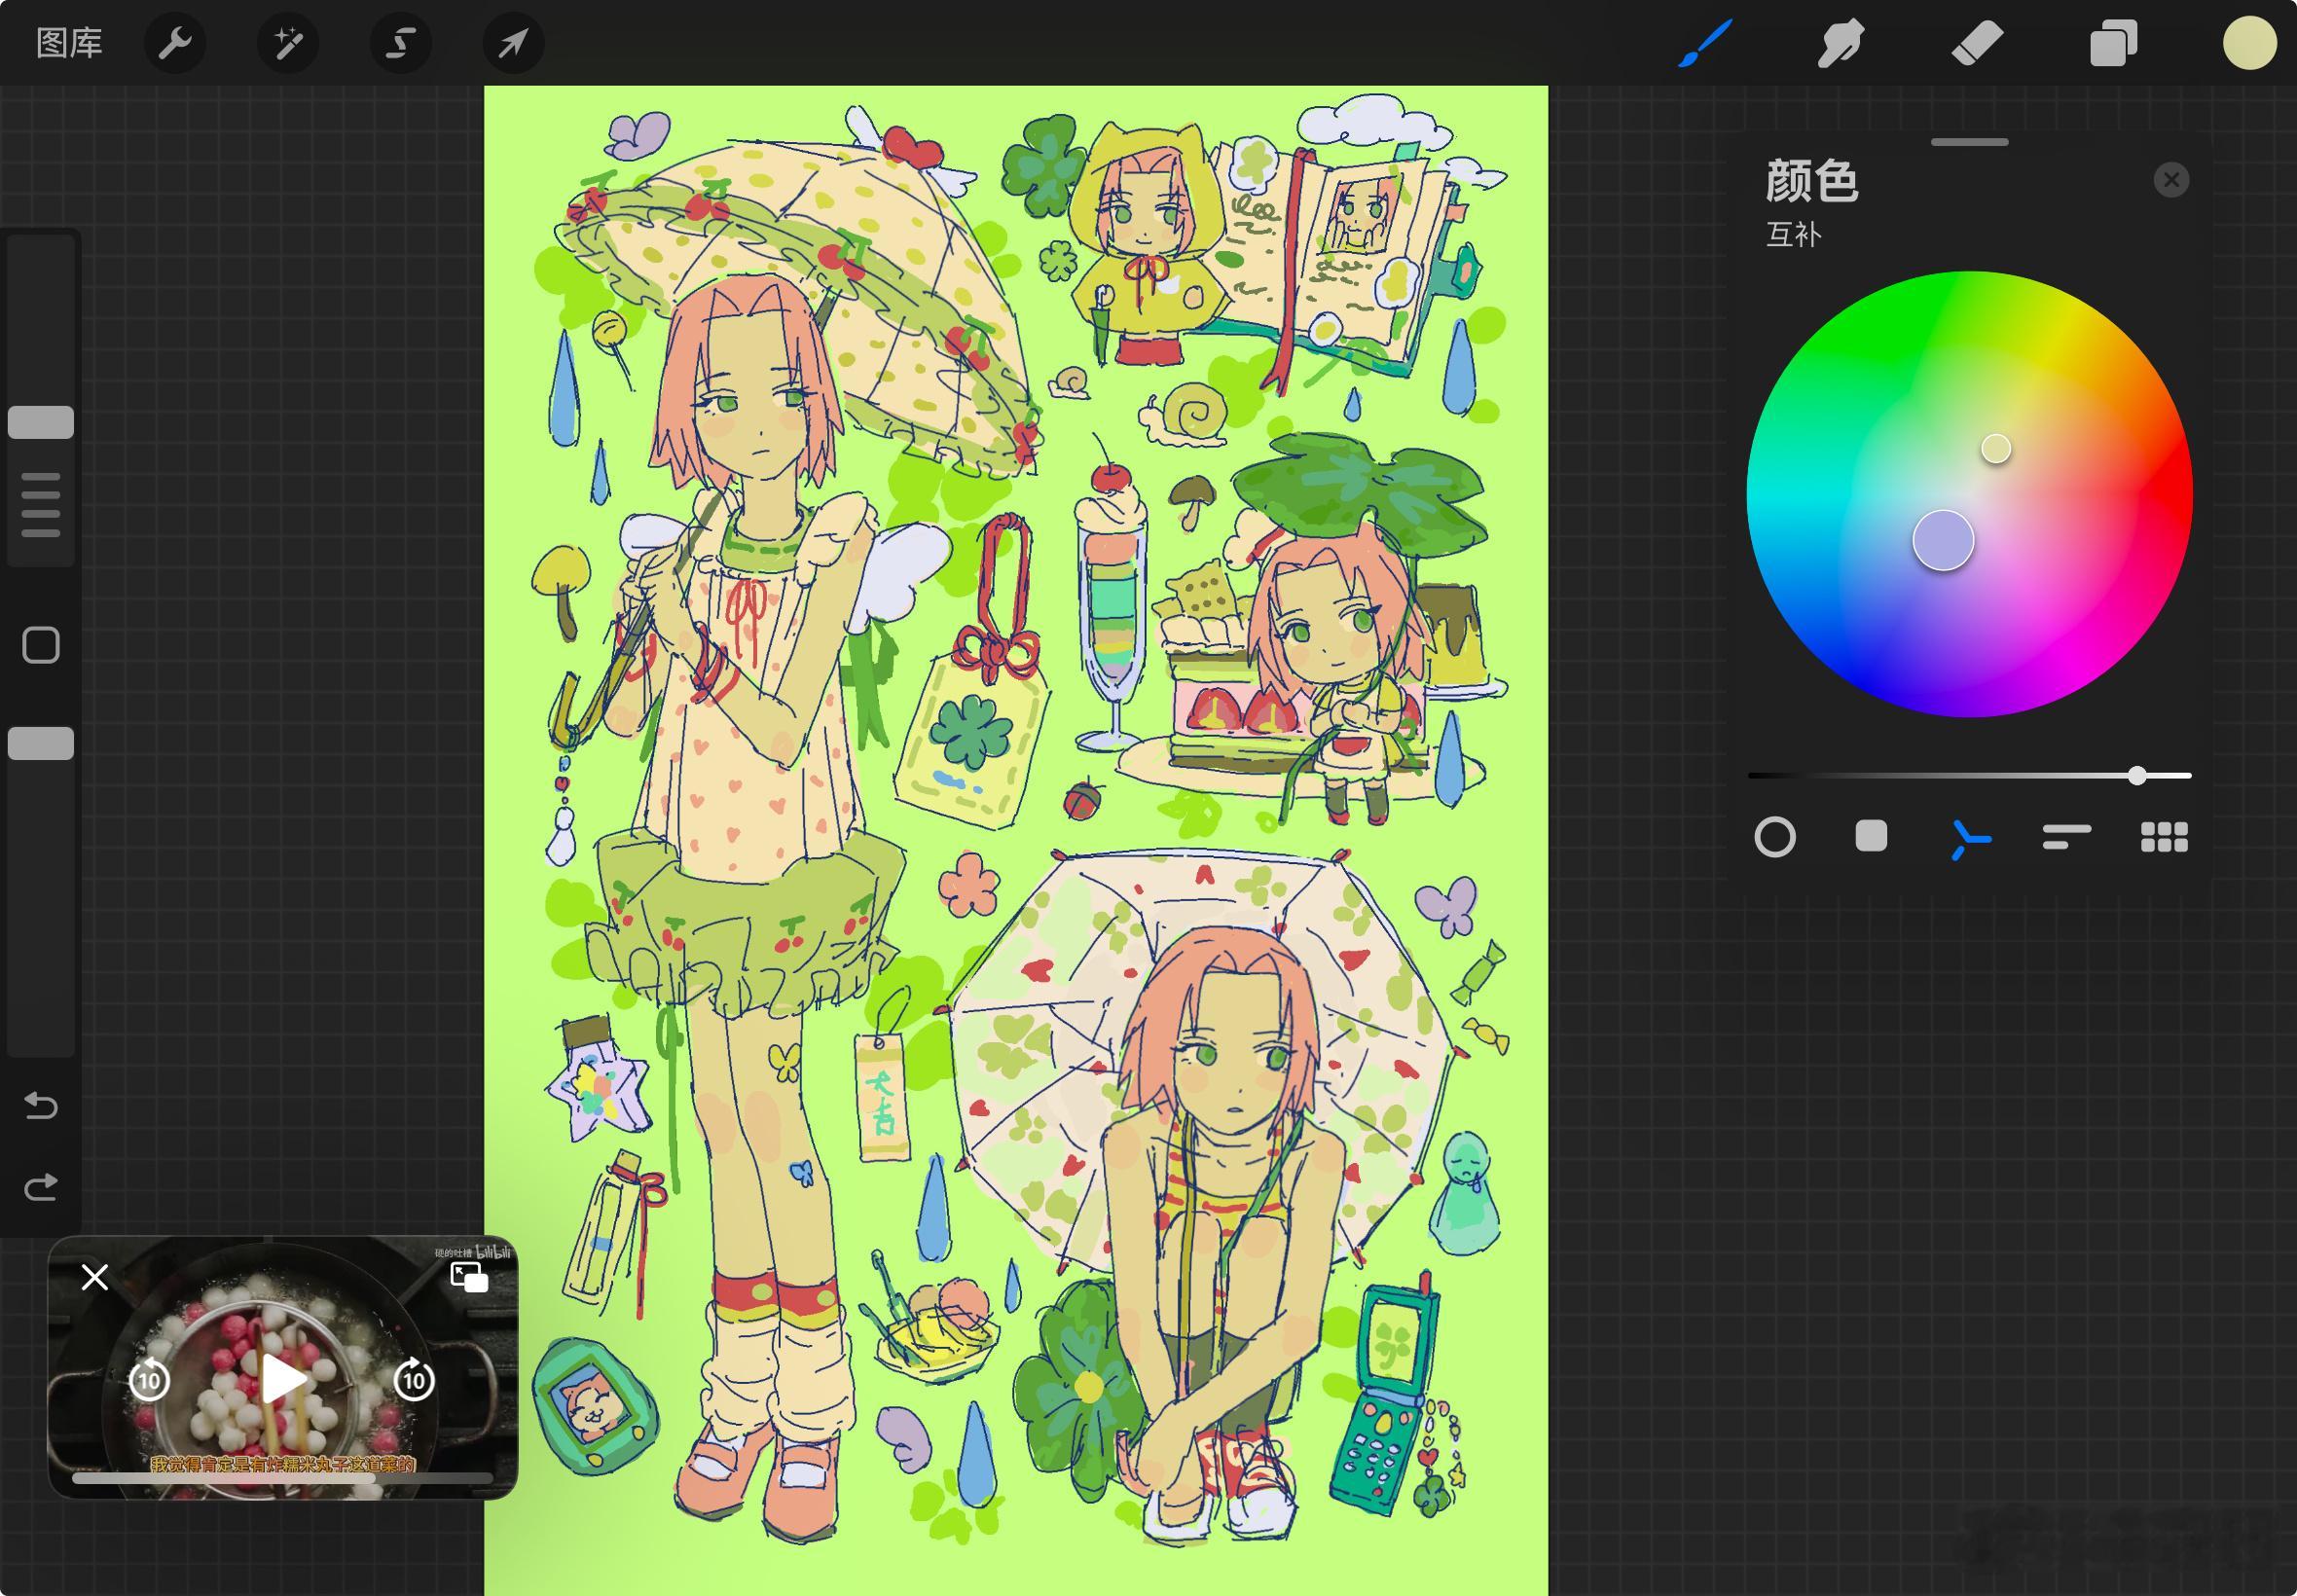Select the Paint brush tool
Viewport: 2297px width, 1596px height.
pos(1705,43)
